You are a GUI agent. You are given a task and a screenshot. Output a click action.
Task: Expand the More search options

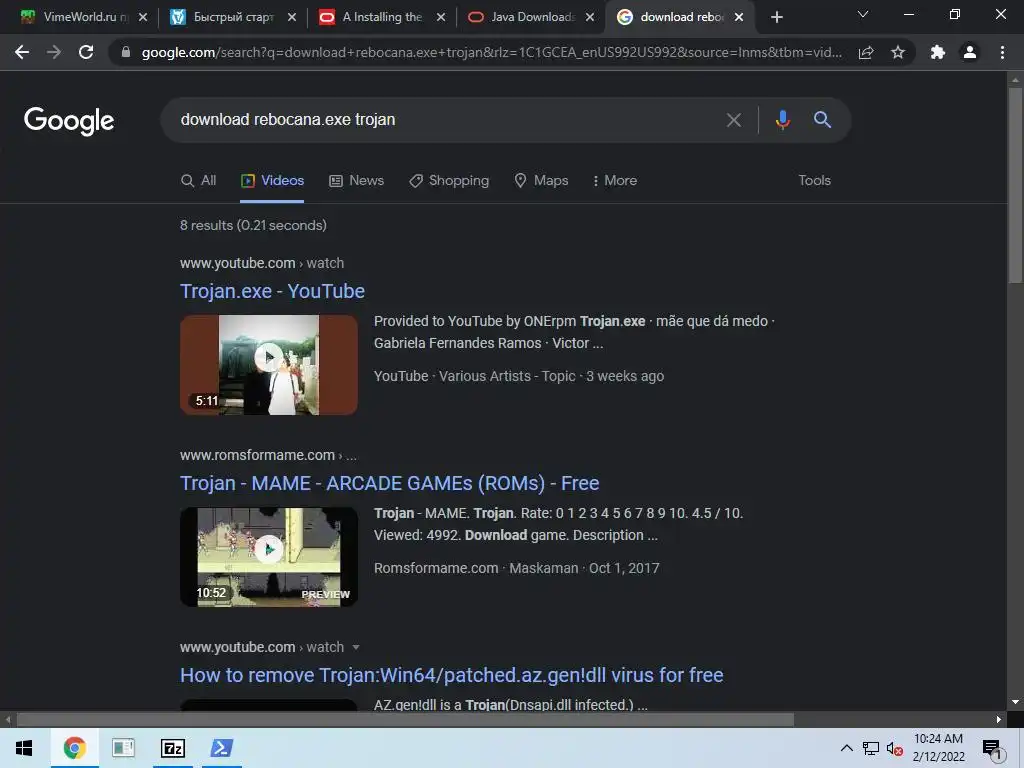click(615, 181)
